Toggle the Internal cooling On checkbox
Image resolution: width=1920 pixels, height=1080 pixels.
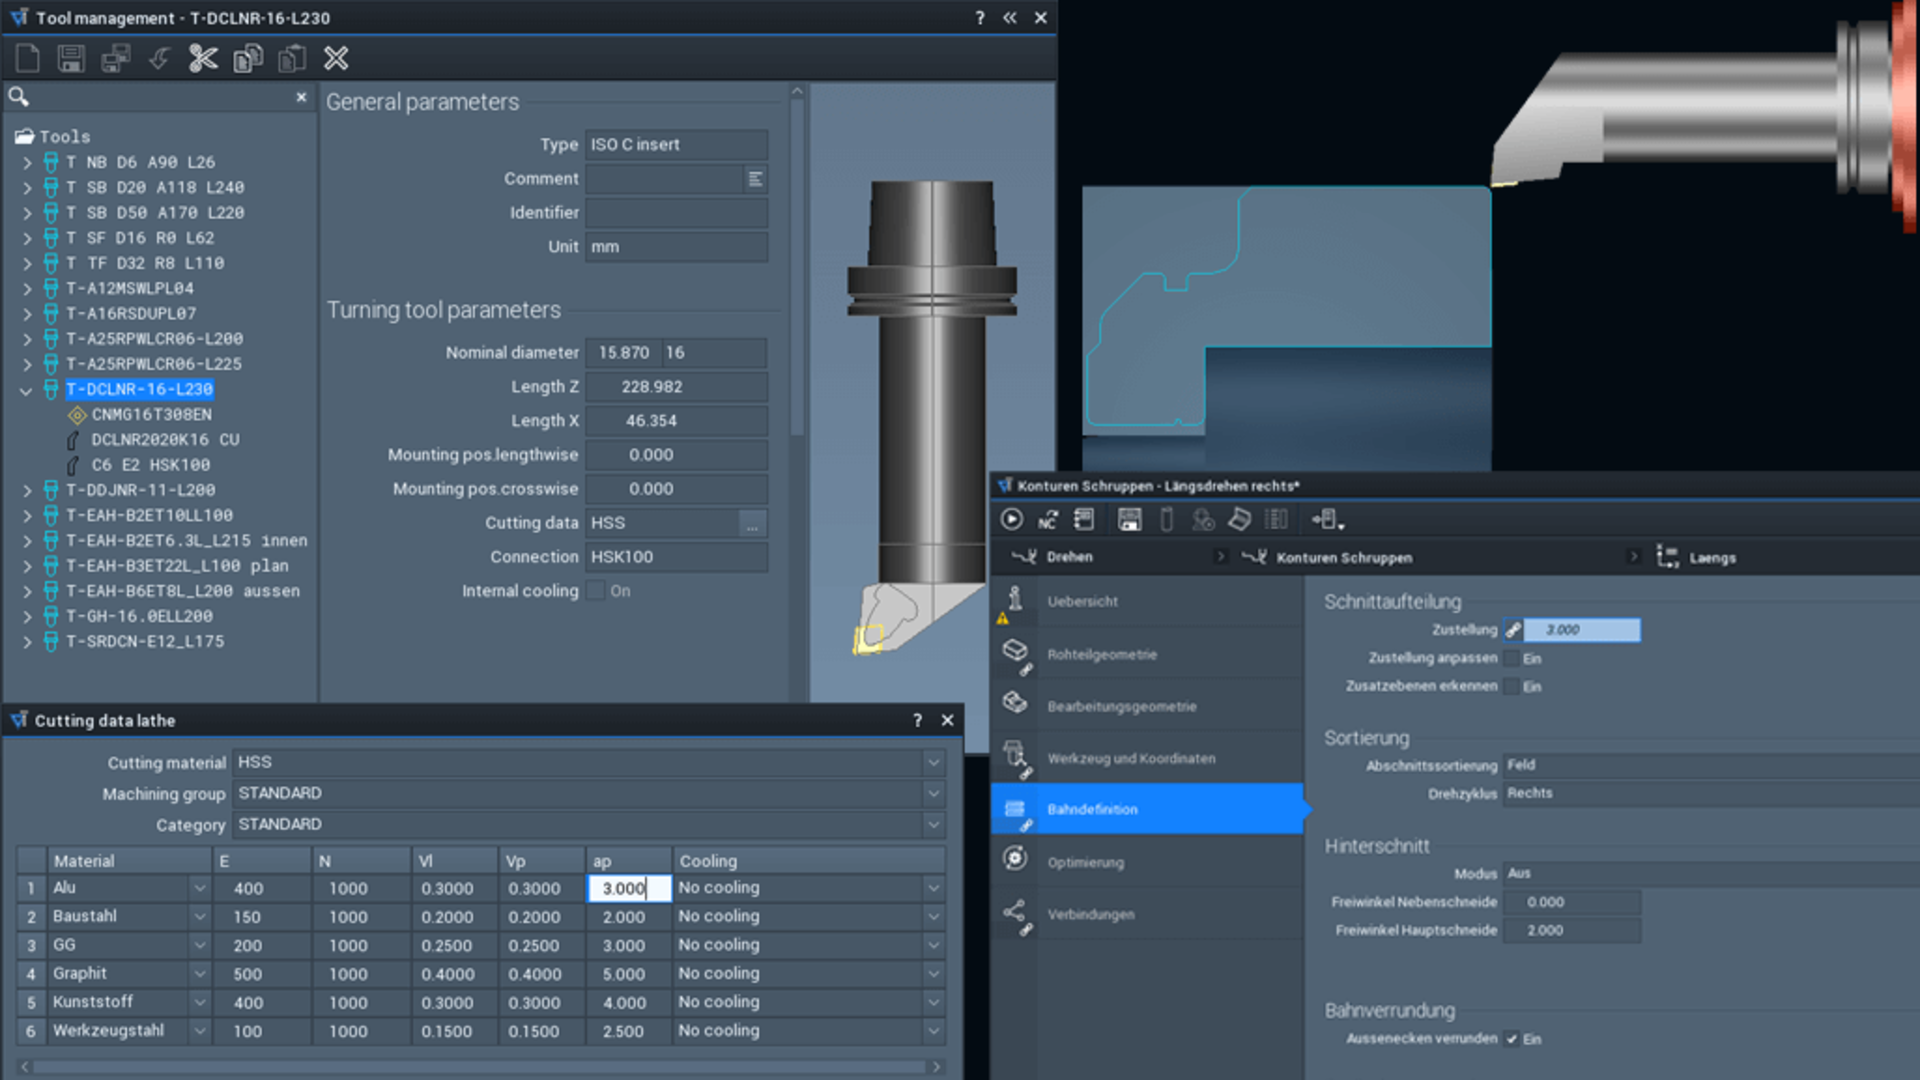pyautogui.click(x=597, y=591)
